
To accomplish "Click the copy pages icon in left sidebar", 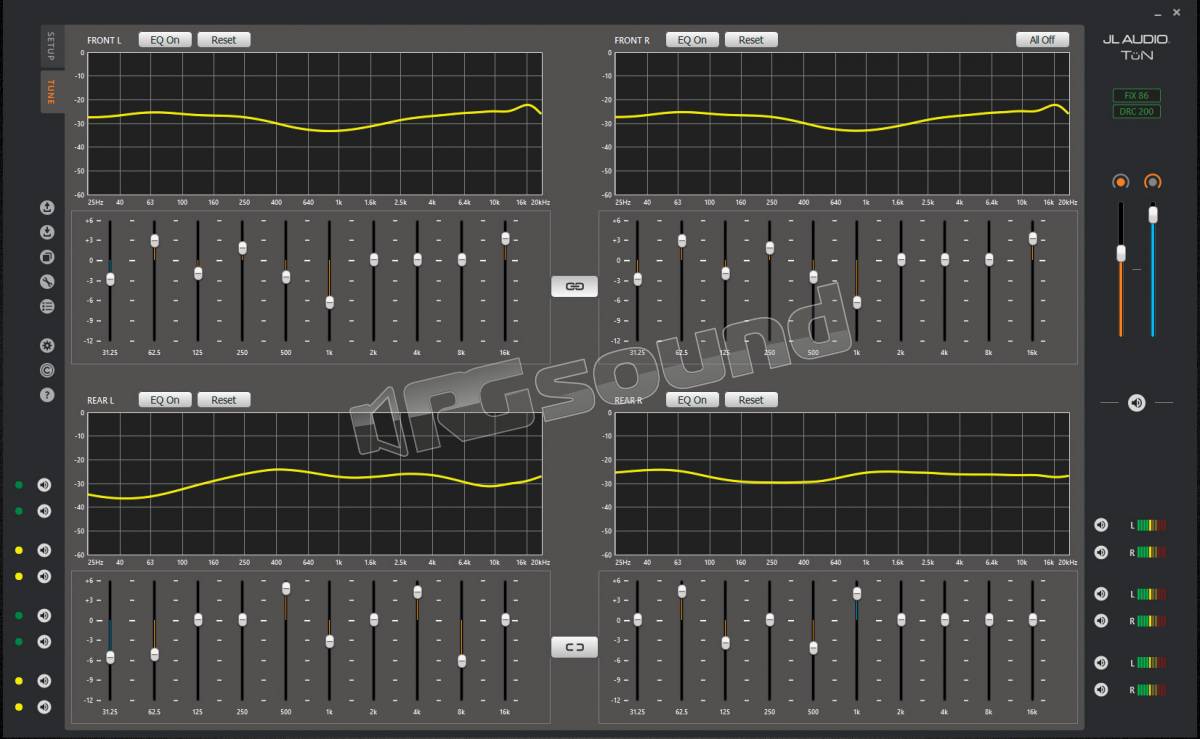I will 47,257.
